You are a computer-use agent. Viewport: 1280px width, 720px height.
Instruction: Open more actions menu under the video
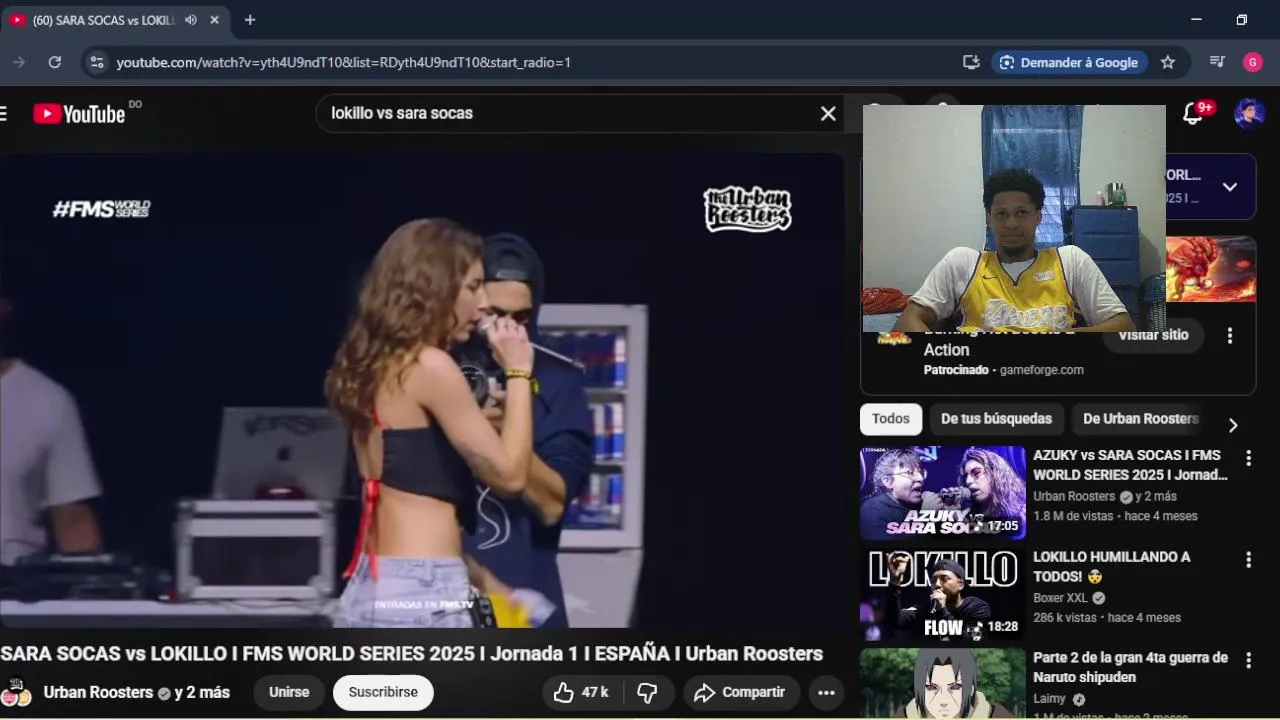coord(826,692)
